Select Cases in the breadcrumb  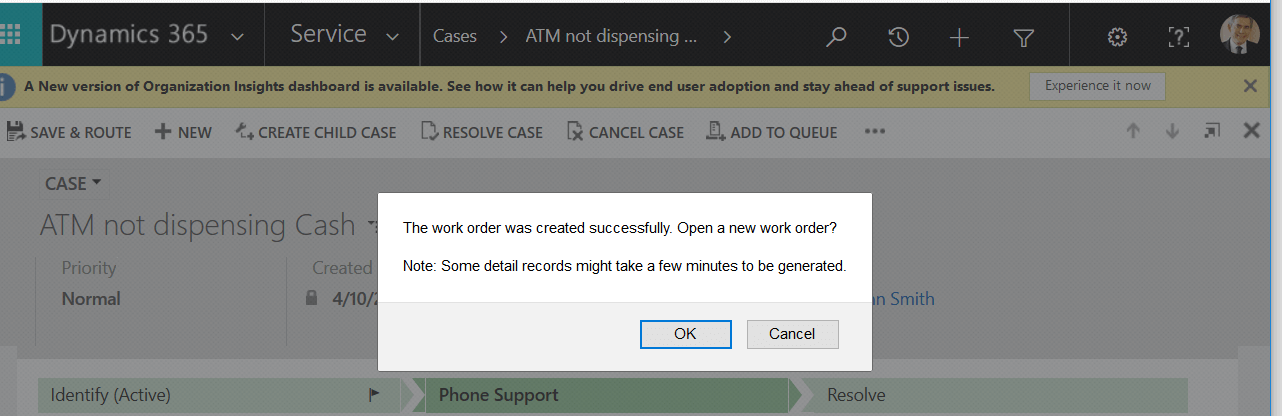455,36
